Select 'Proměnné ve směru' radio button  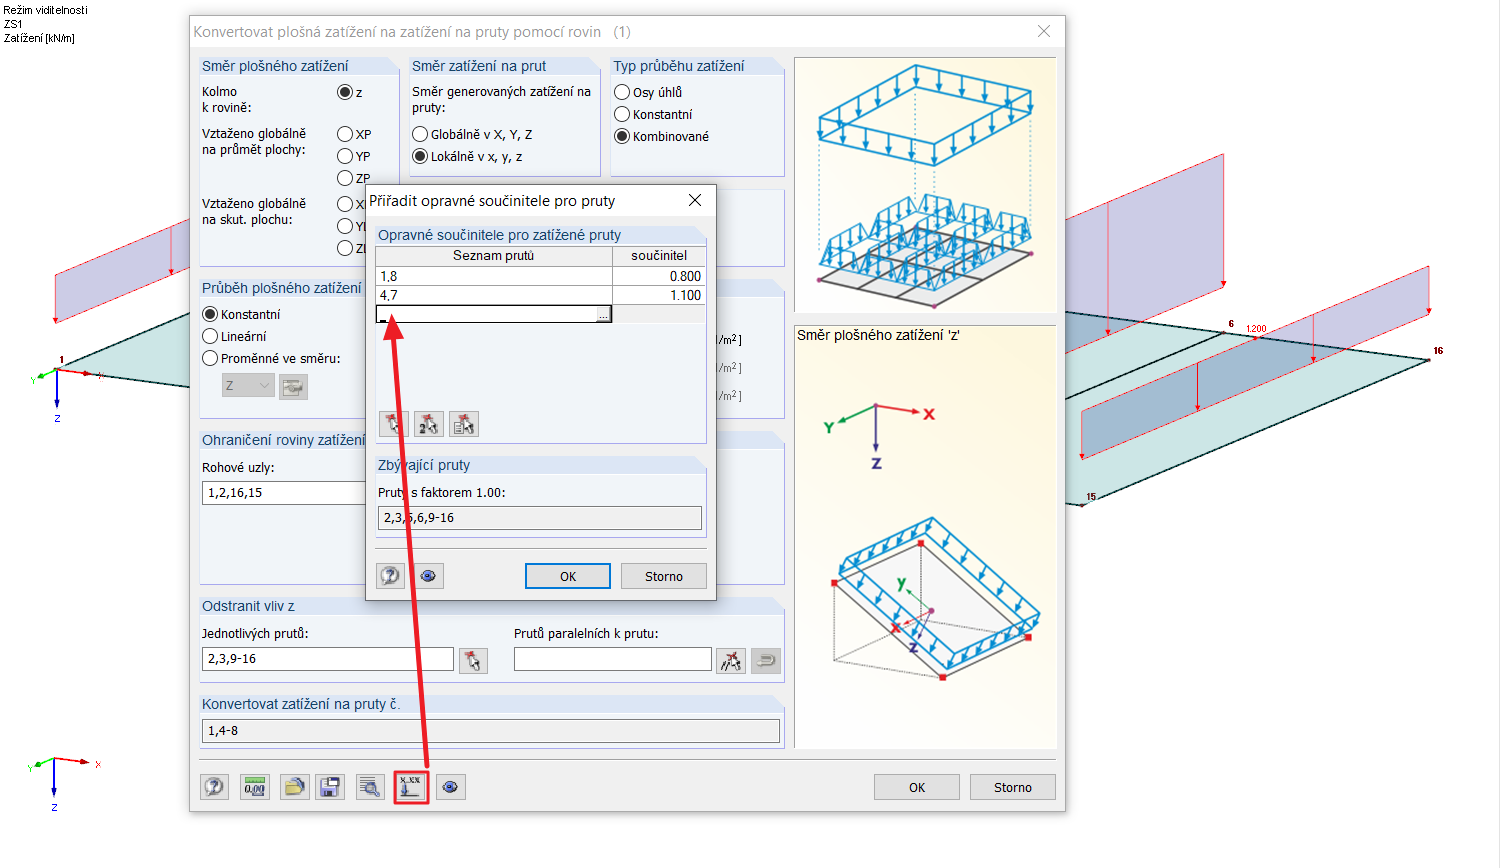(210, 358)
